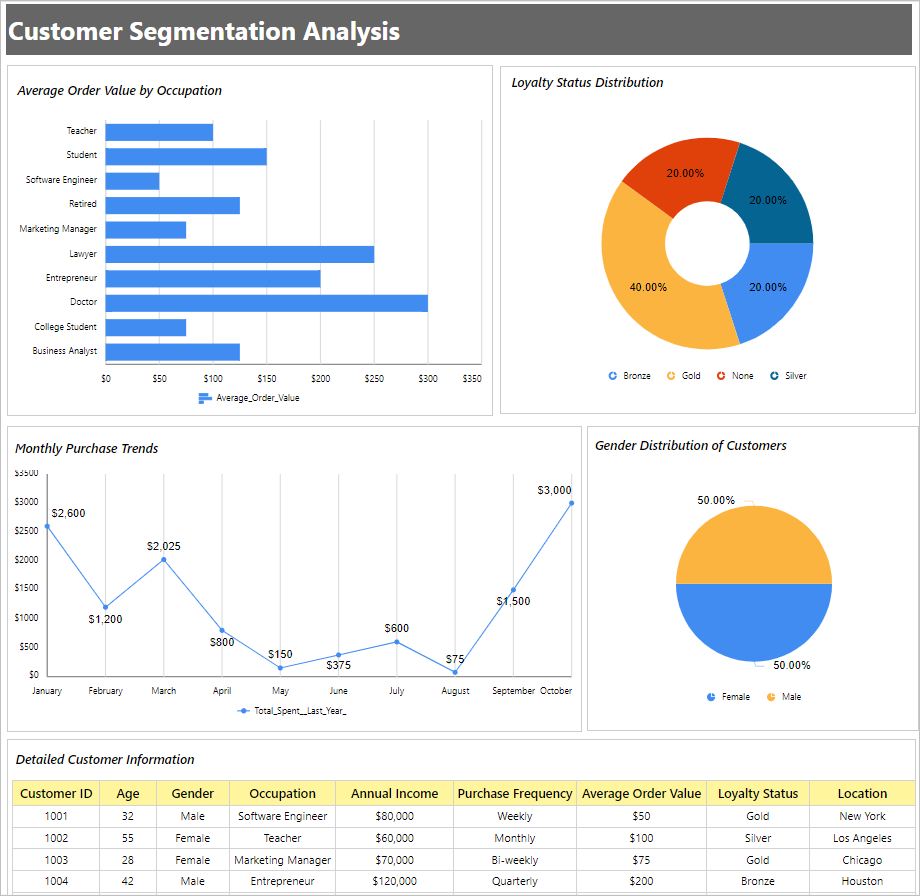Click the Gender column header
Image resolution: width=920 pixels, height=896 pixels.
click(192, 793)
